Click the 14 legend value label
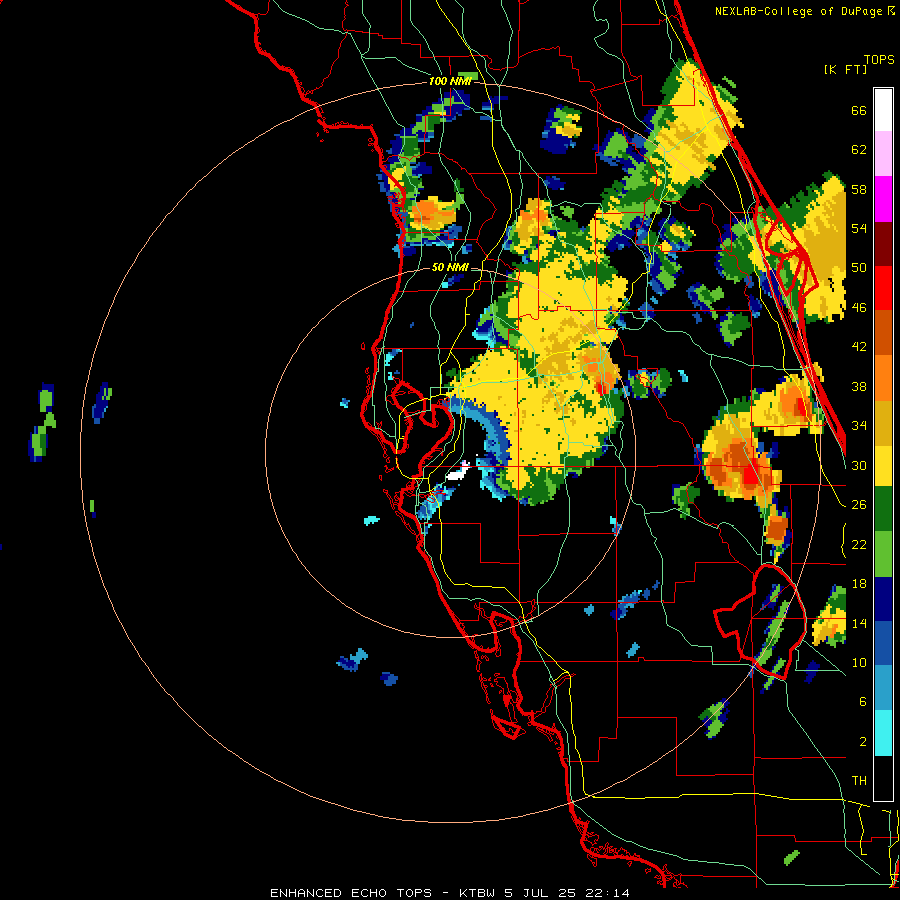This screenshot has height=900, width=900. coord(858,623)
